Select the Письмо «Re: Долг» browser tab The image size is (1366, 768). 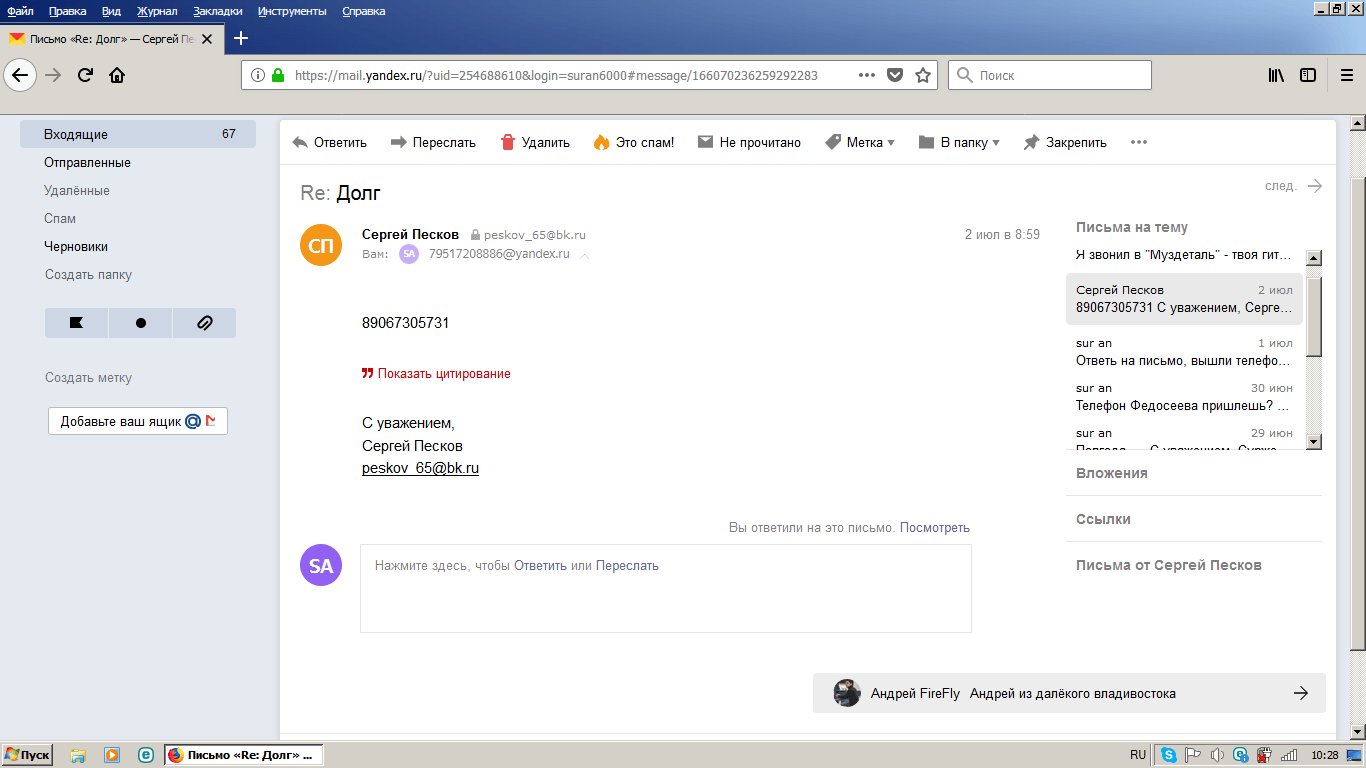(114, 39)
